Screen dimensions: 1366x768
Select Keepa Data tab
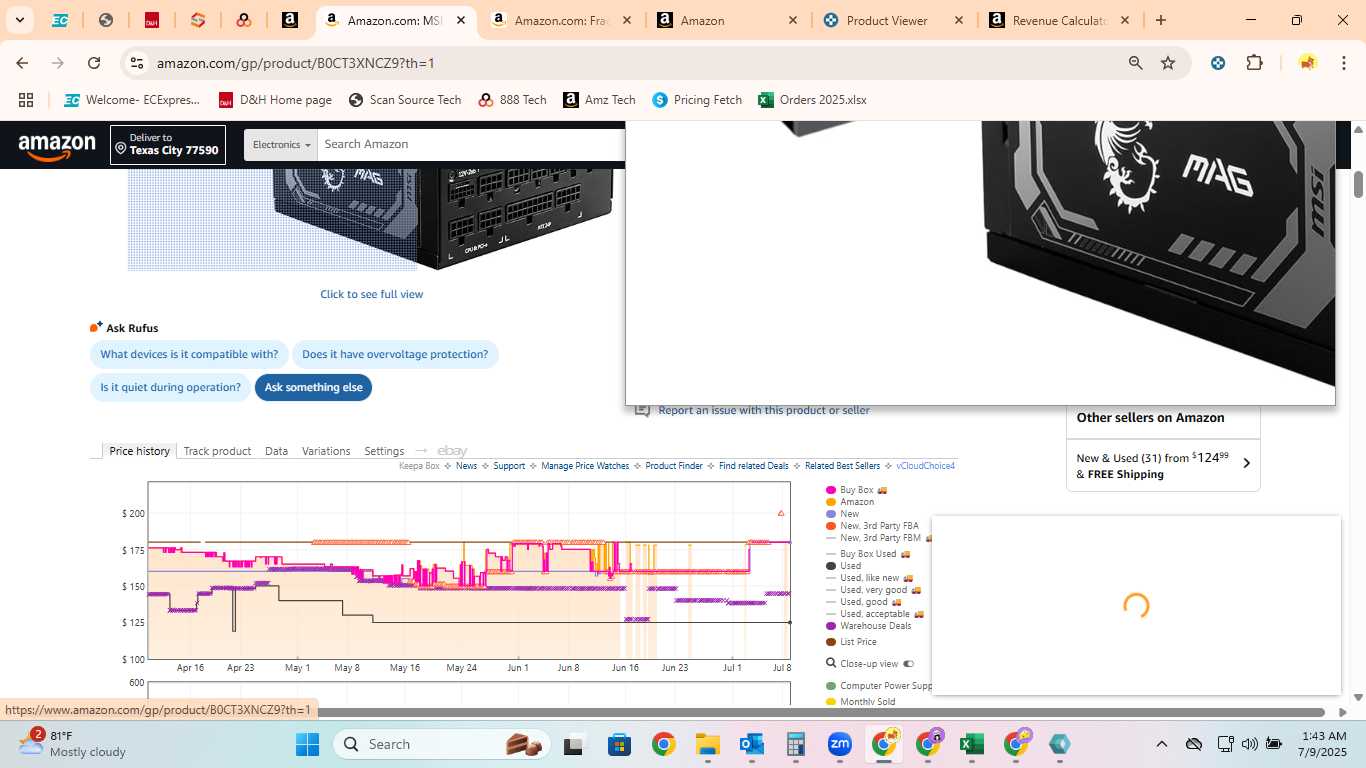tap(276, 451)
